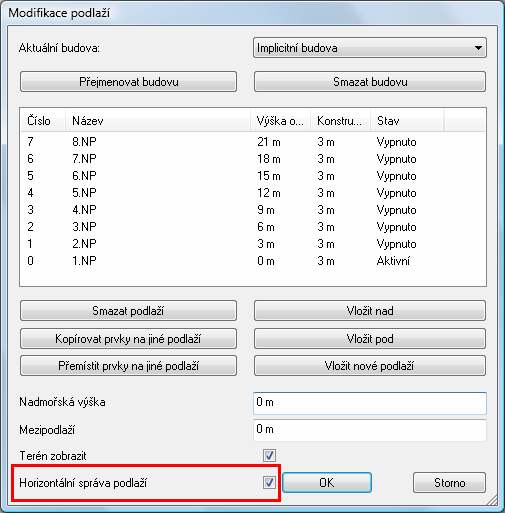Click Přemístit prvky na jiné podlaží
505x513 pixels.
[128, 366]
